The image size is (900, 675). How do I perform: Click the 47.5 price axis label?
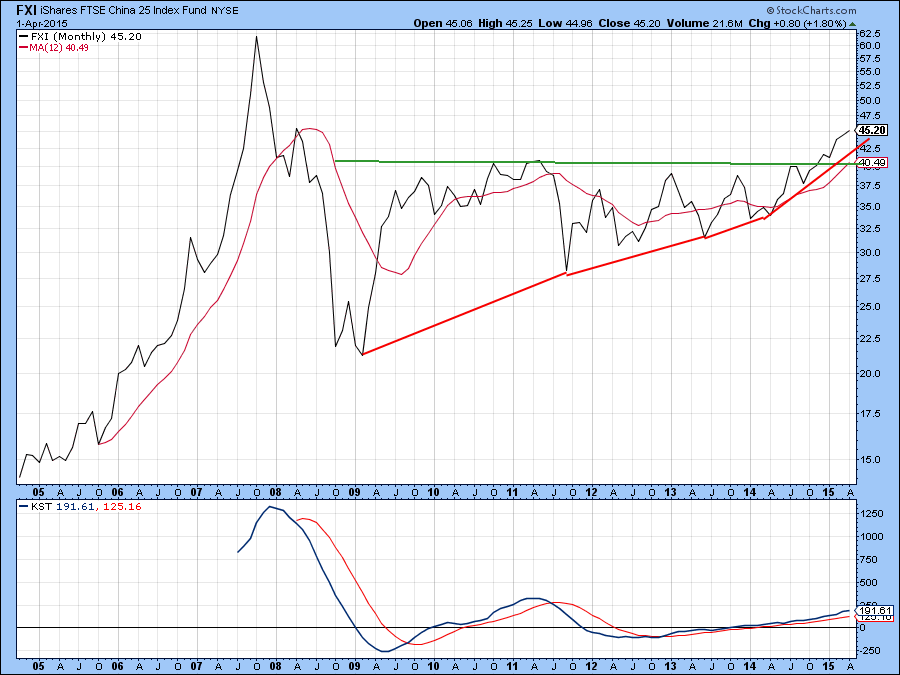point(870,115)
